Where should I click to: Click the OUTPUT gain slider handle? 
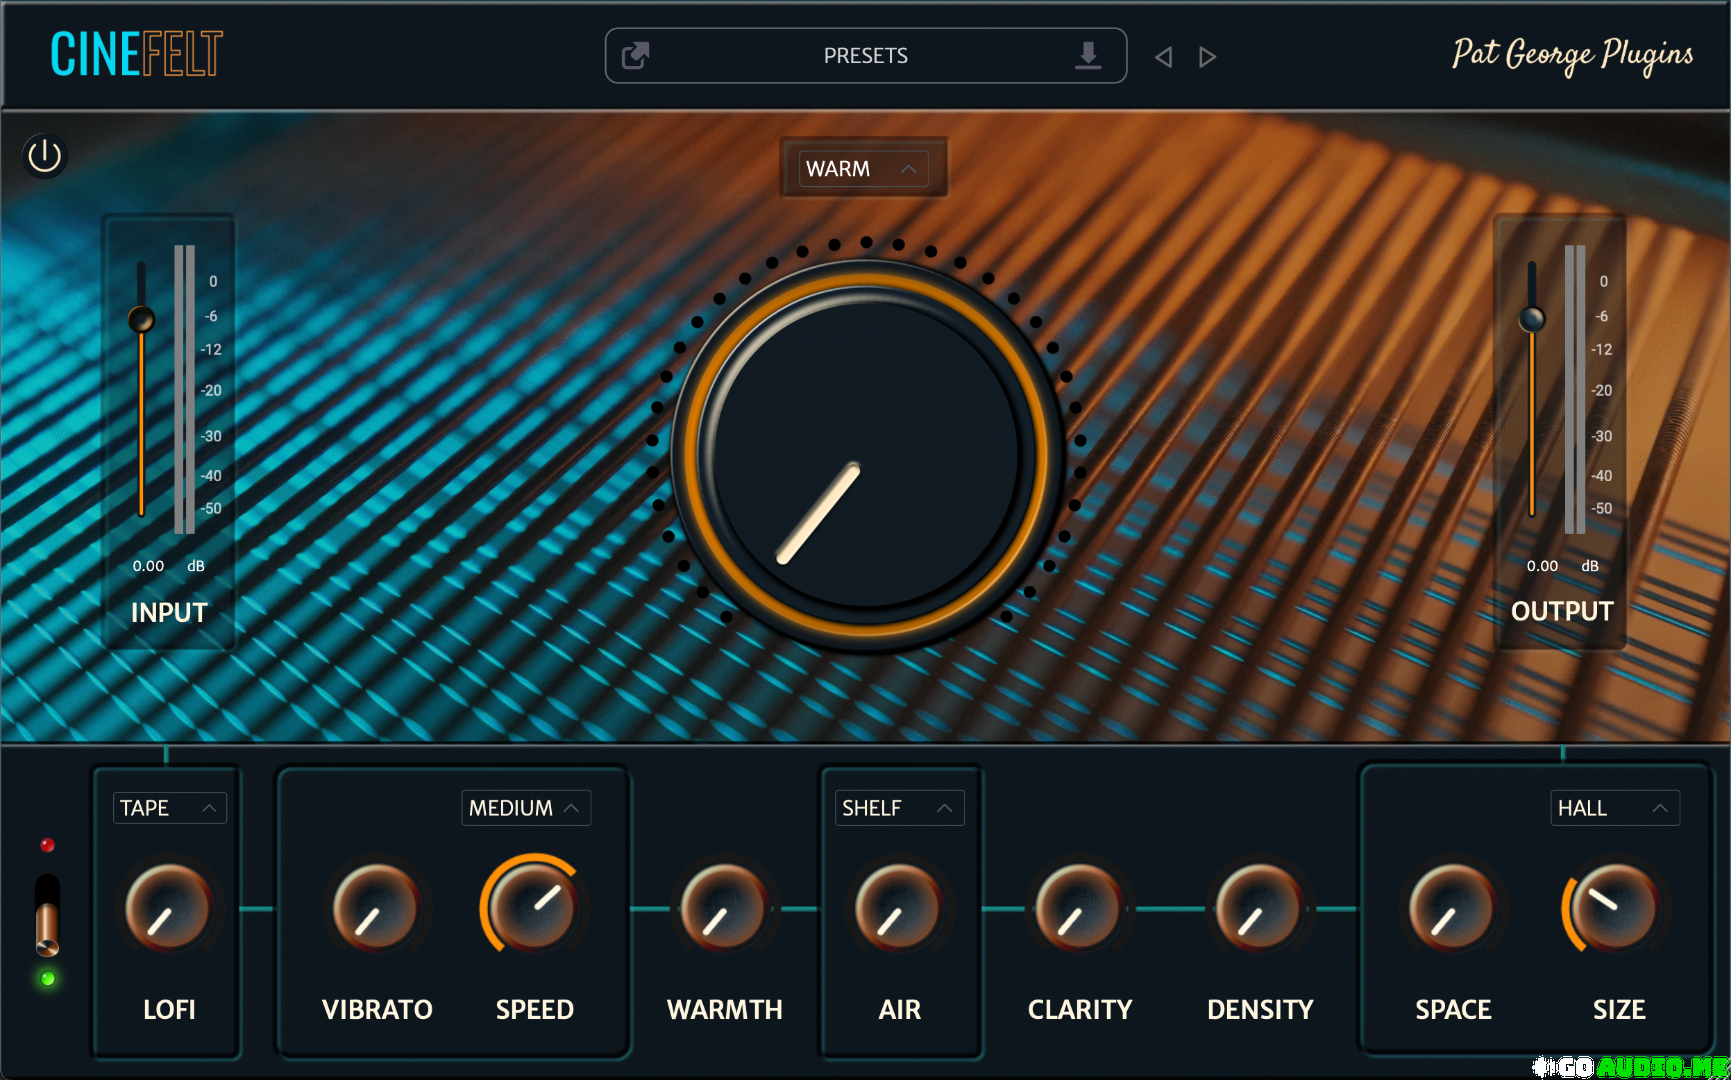pyautogui.click(x=1532, y=320)
